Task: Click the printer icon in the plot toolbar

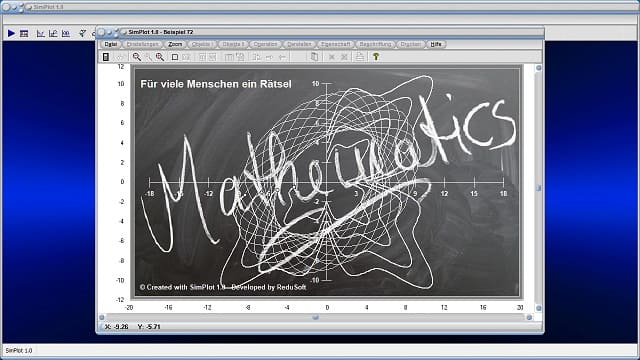Action: pos(360,57)
